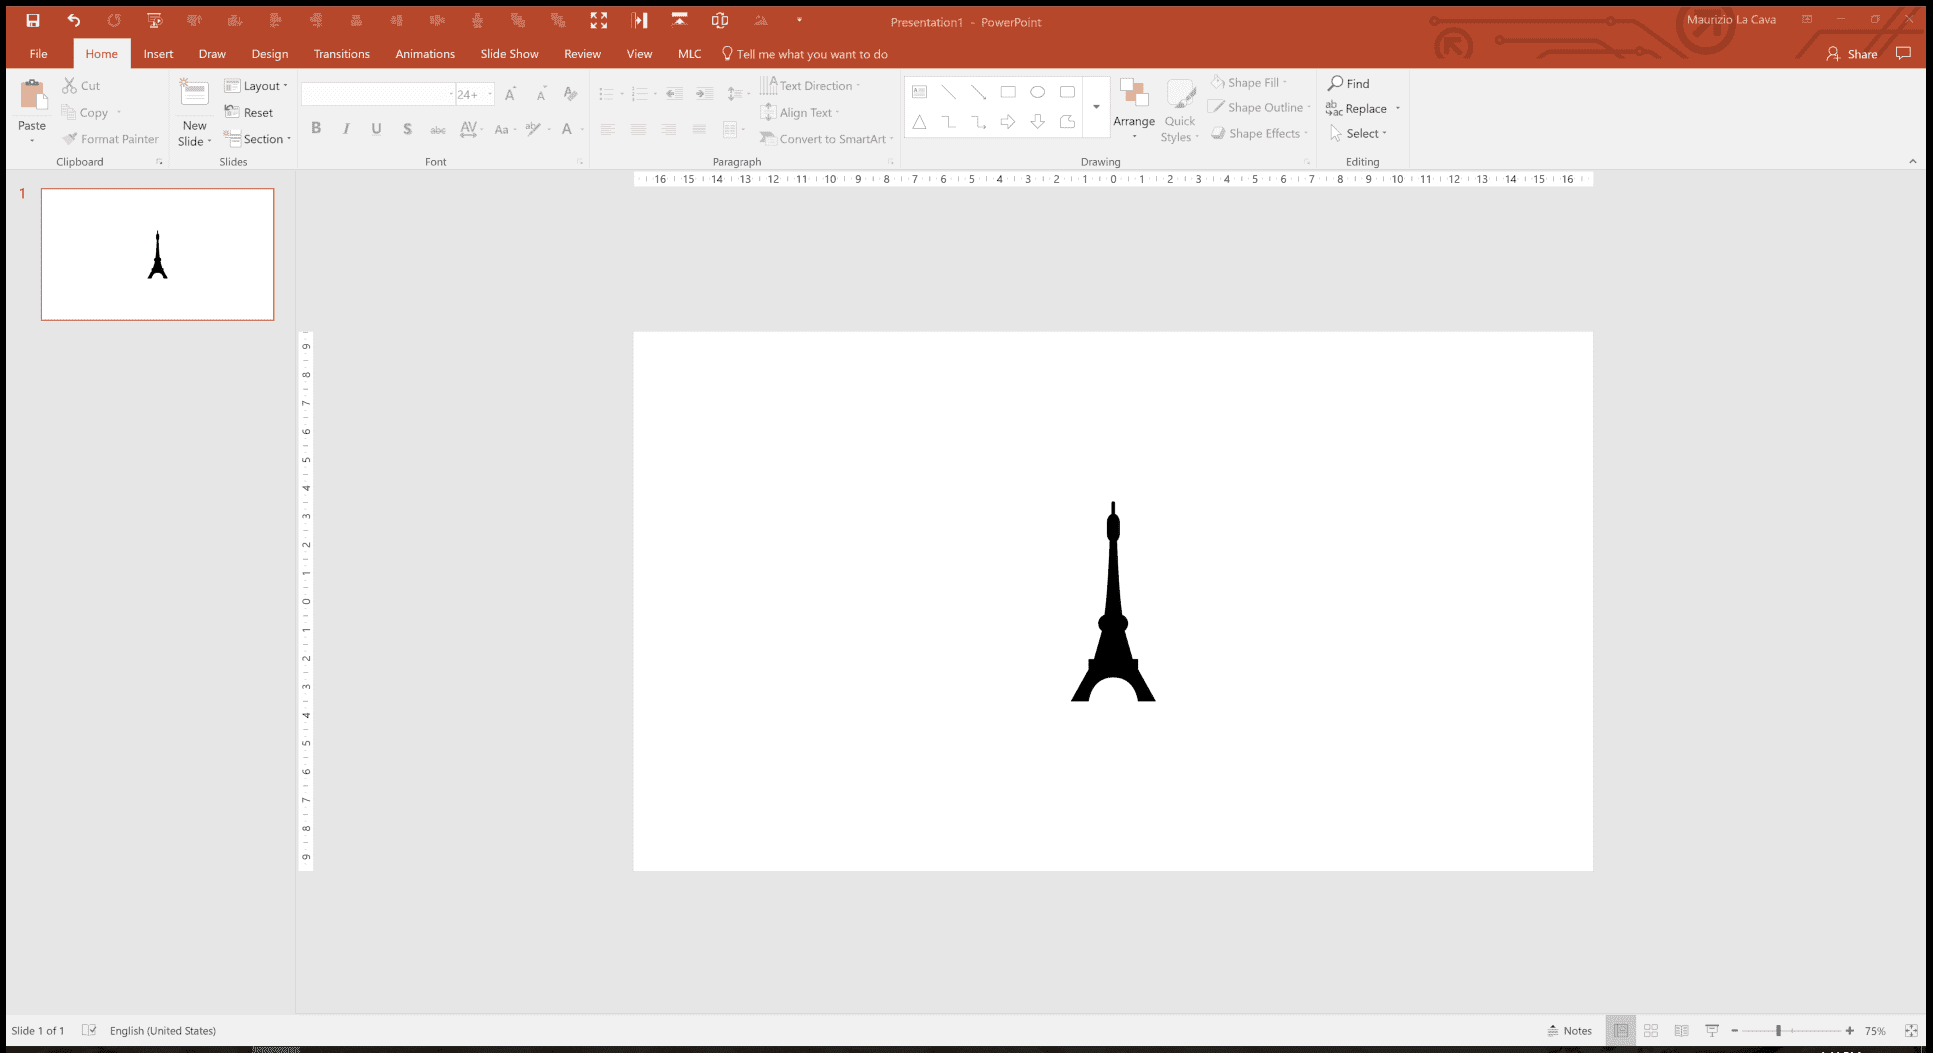The width and height of the screenshot is (1933, 1053).
Task: Select the Text Box tool in shapes gallery
Action: click(x=918, y=91)
